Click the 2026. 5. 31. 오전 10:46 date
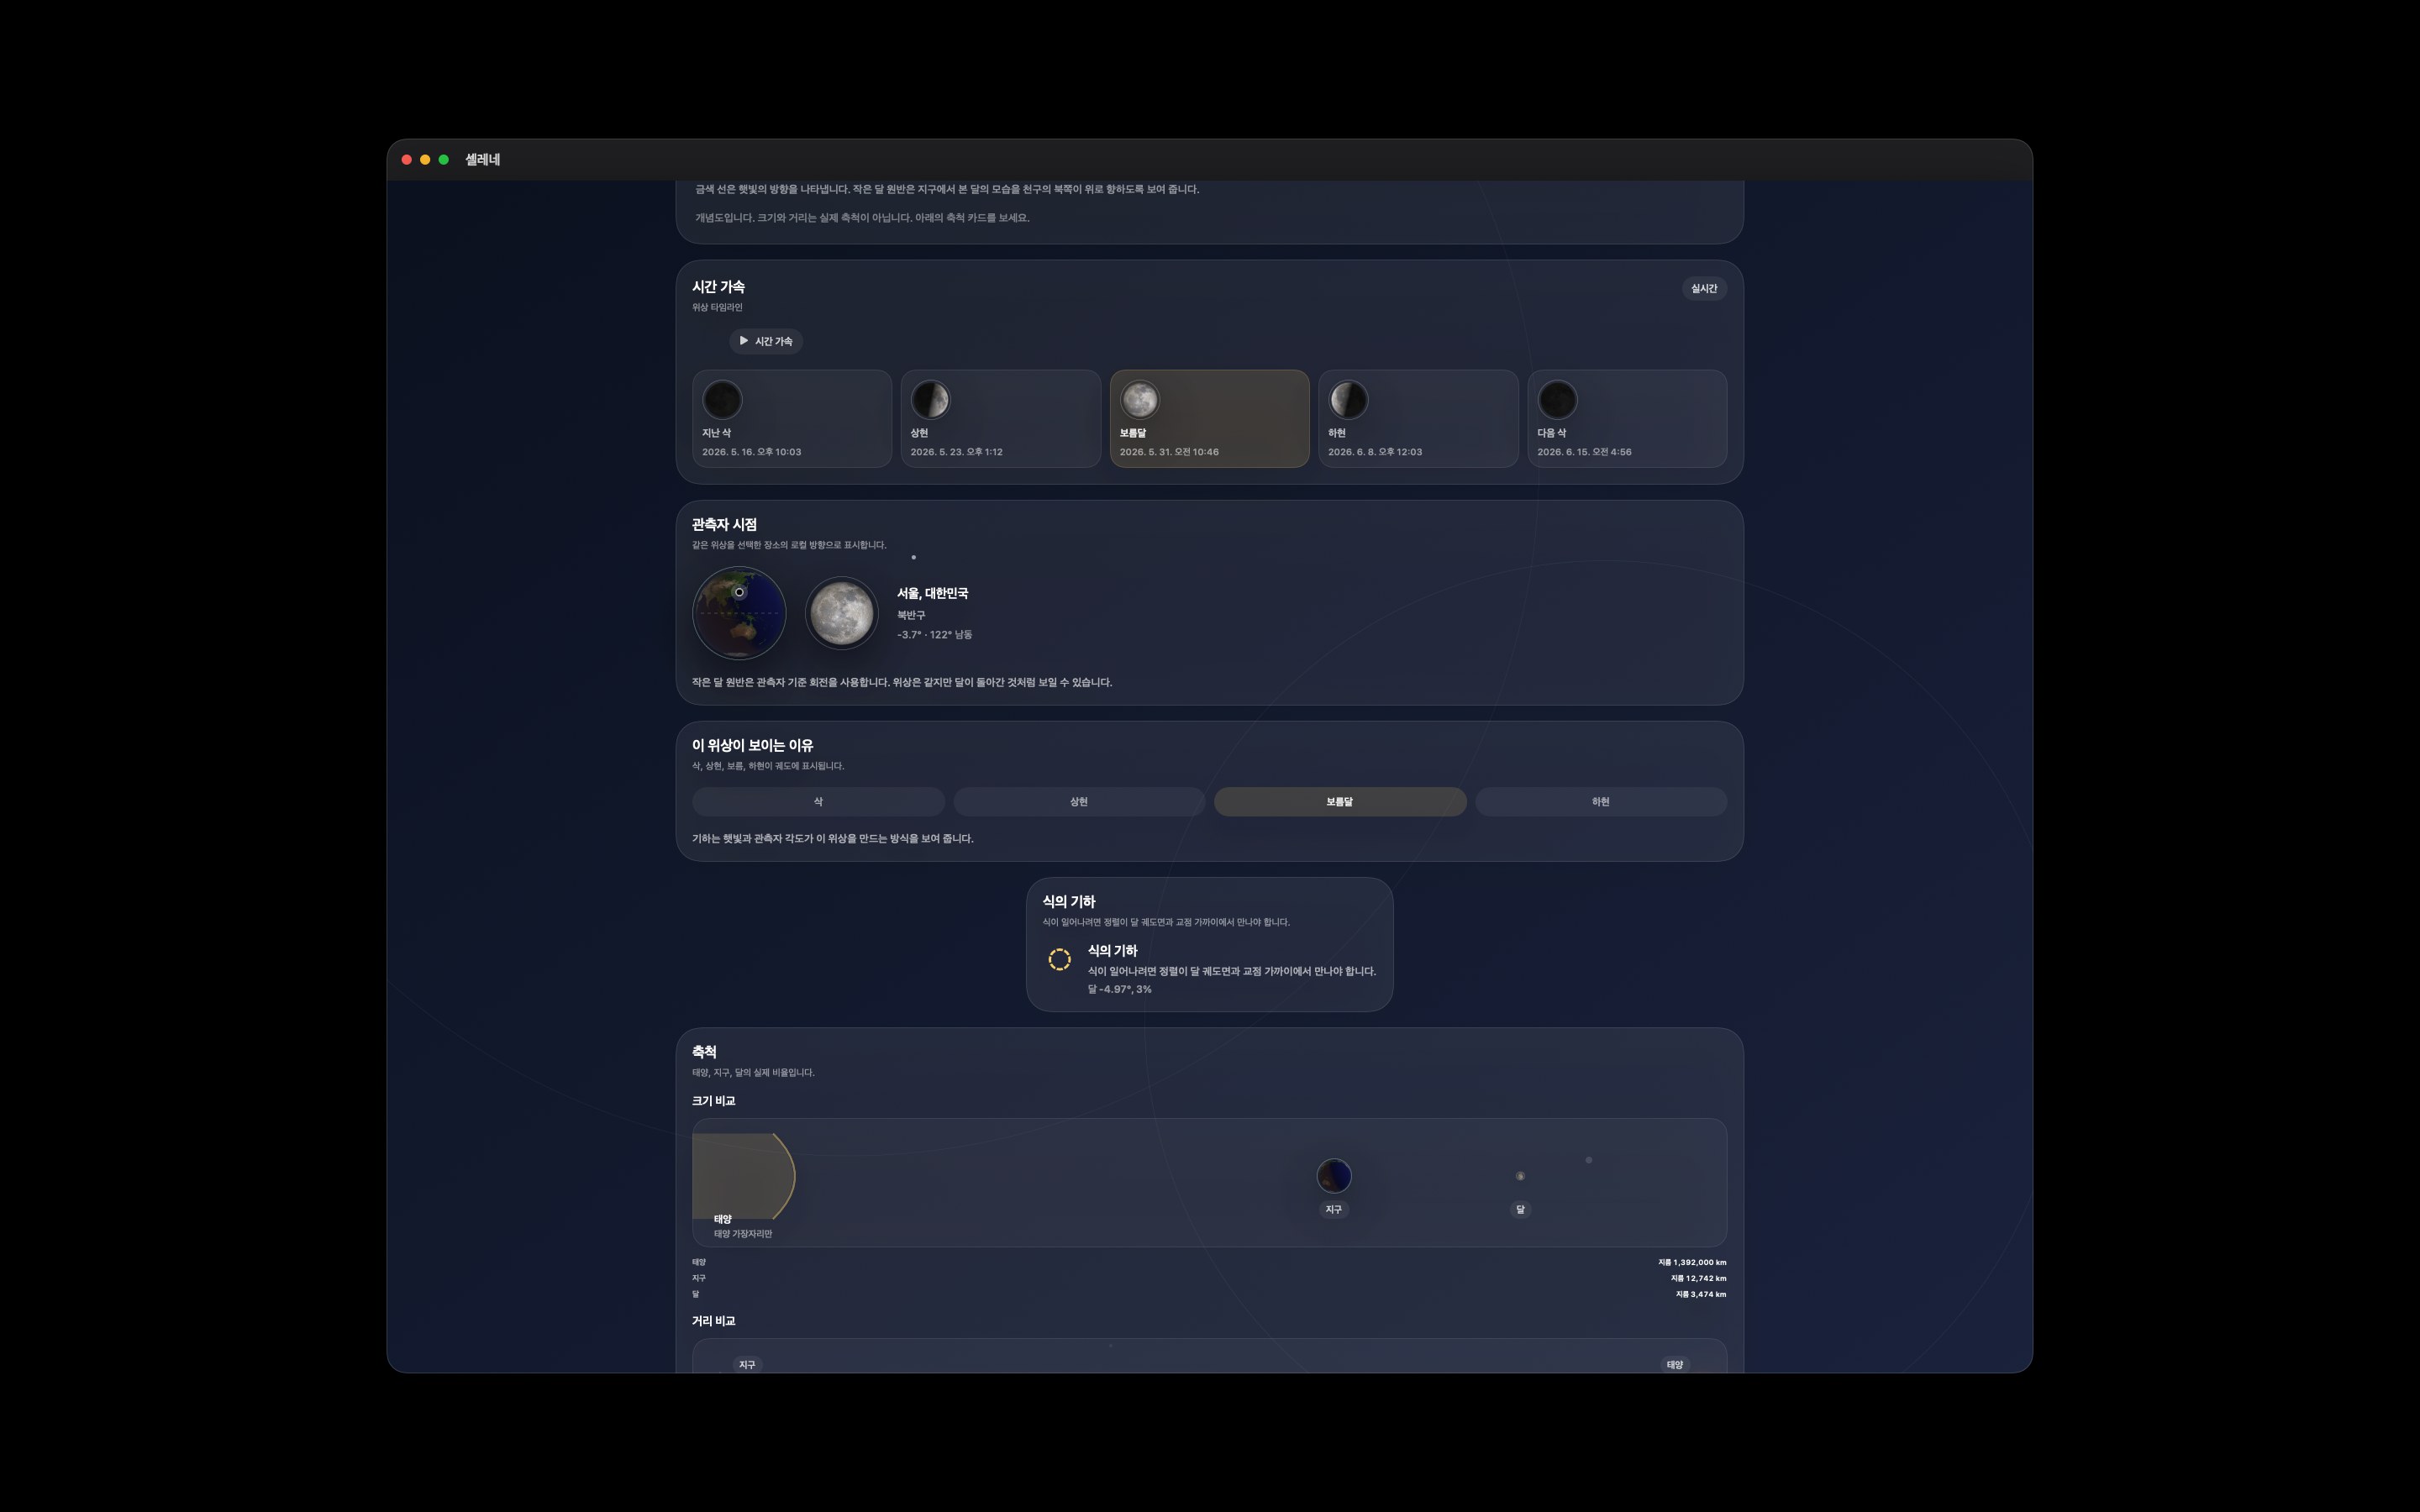 pos(1169,452)
